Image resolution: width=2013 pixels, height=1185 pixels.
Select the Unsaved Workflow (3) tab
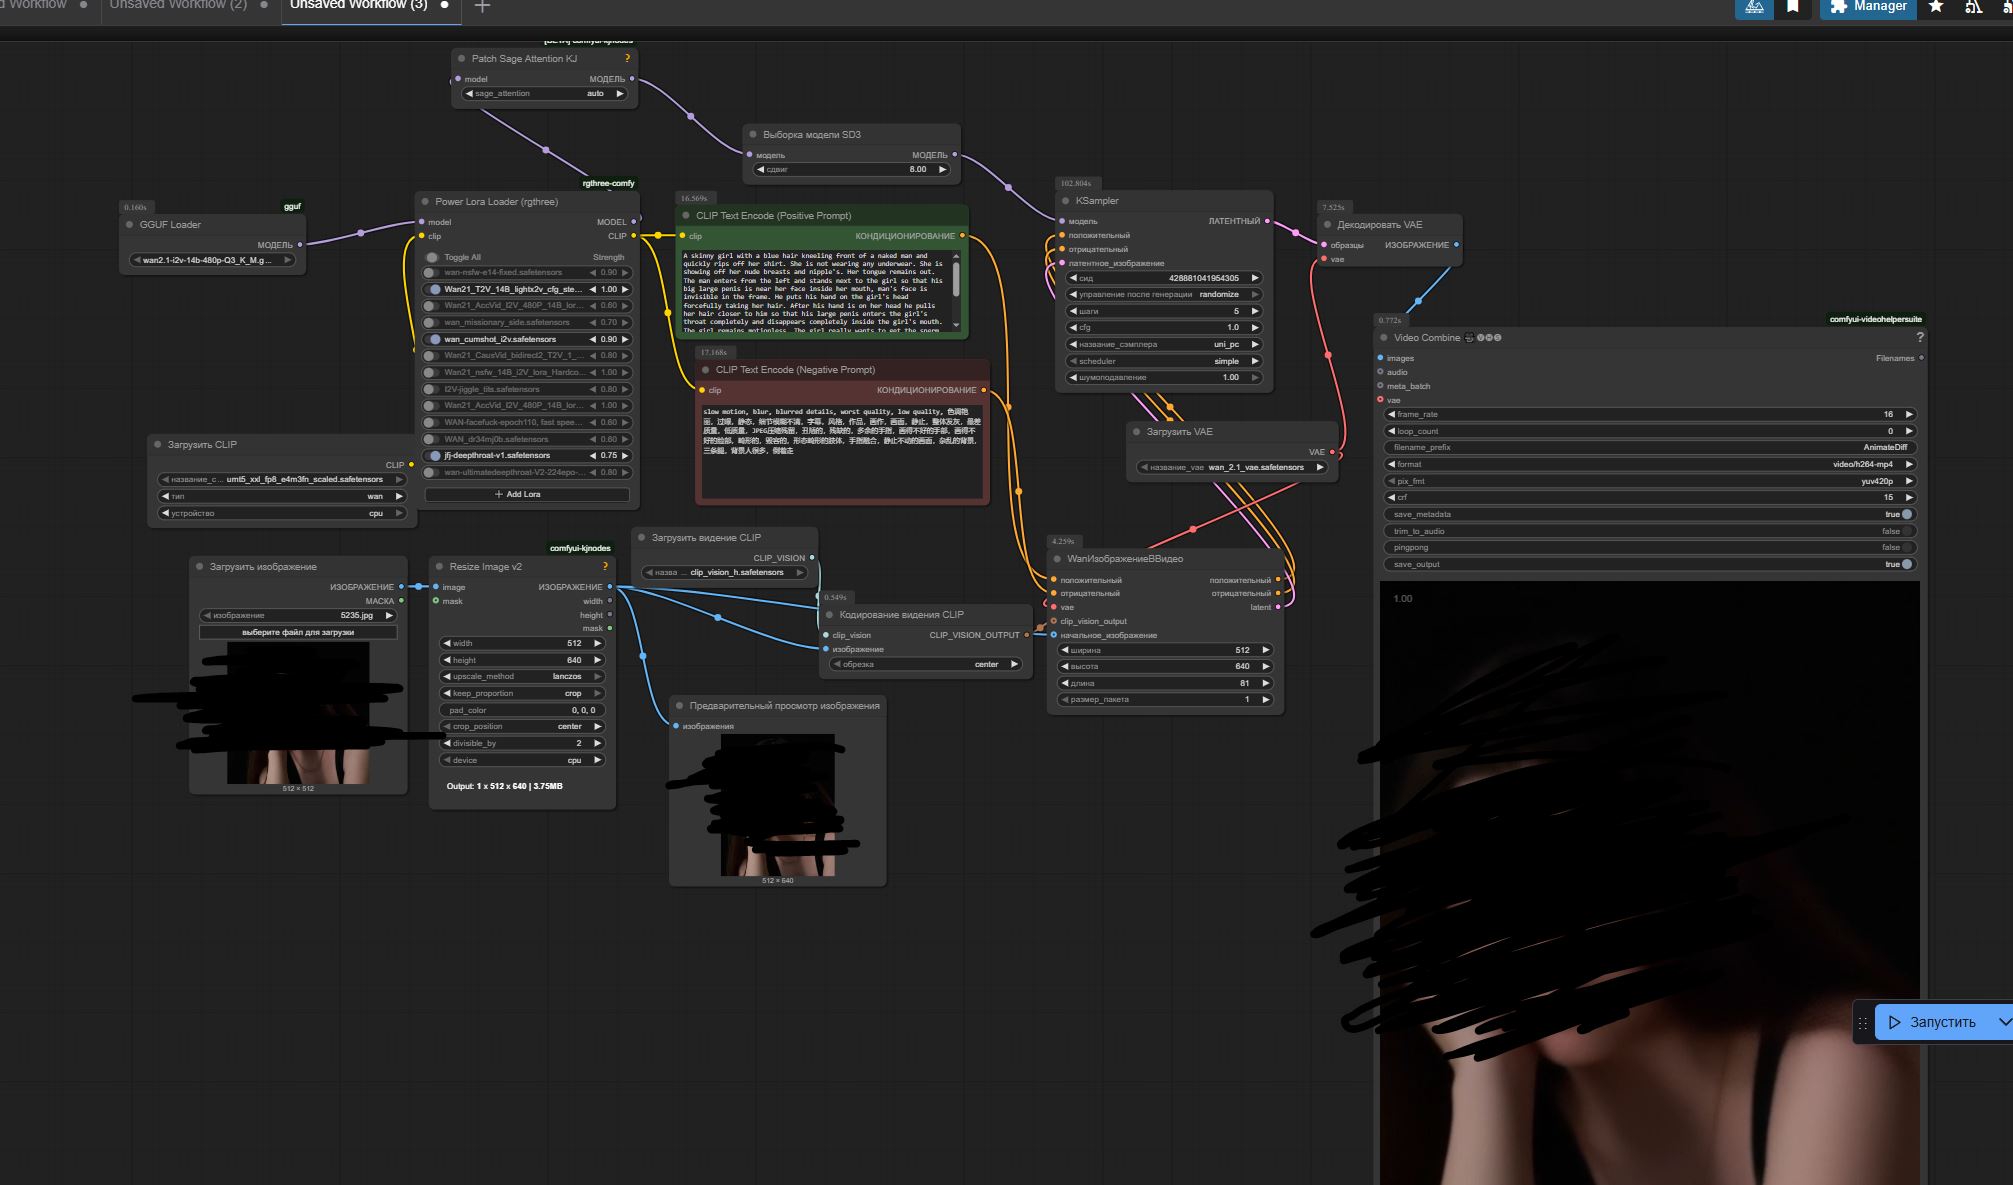coord(358,5)
